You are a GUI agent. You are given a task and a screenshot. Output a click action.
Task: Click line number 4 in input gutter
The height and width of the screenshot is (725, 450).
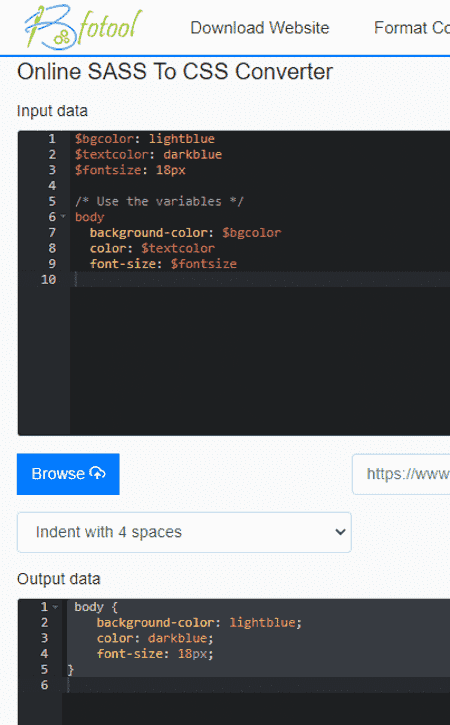click(x=52, y=185)
